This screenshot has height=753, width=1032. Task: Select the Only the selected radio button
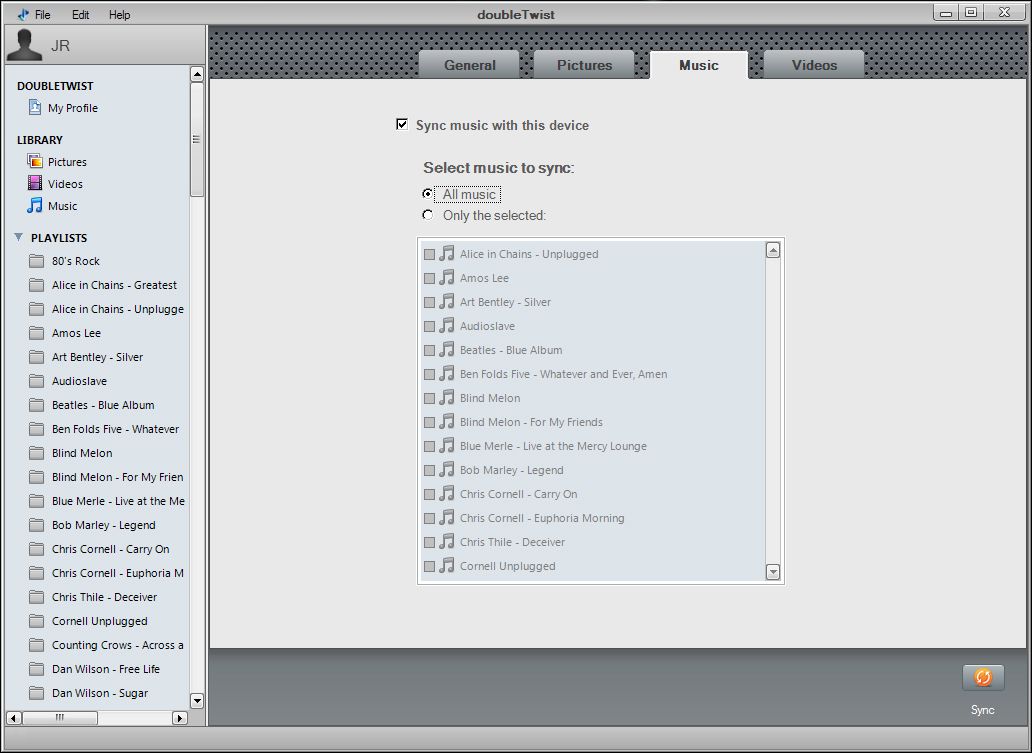tap(428, 215)
